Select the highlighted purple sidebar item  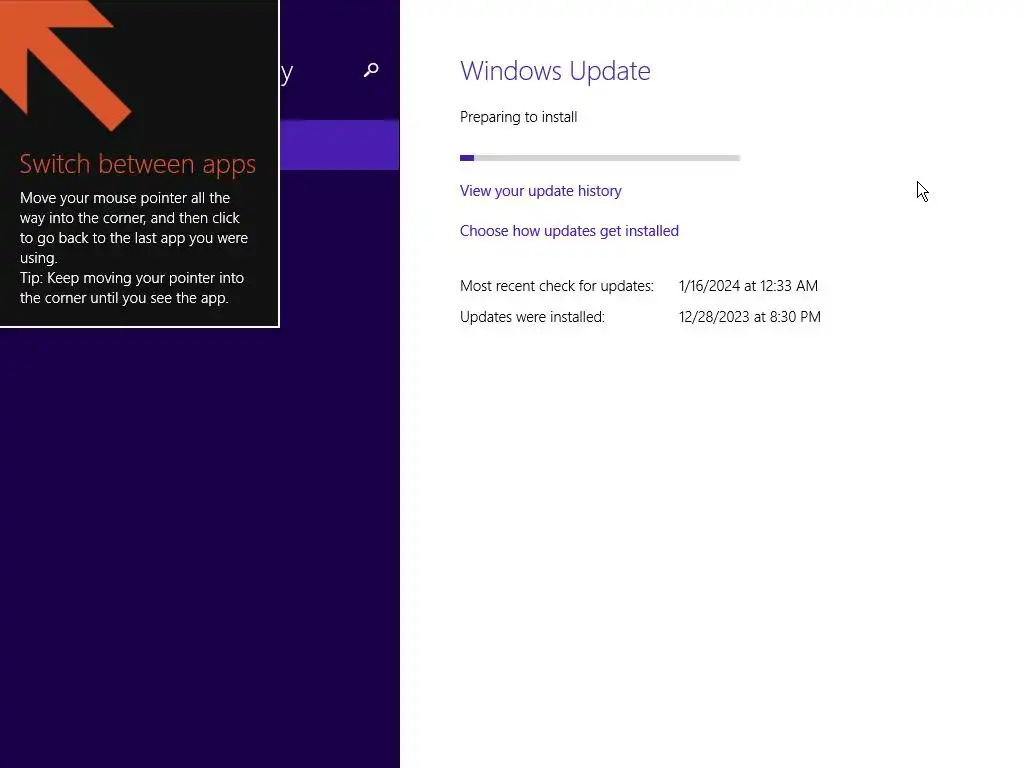pyautogui.click(x=340, y=145)
